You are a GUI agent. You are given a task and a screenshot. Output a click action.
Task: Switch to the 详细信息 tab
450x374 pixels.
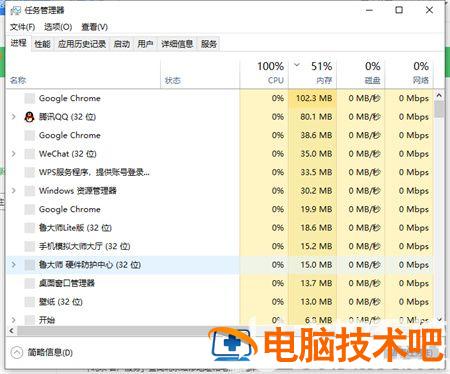177,44
